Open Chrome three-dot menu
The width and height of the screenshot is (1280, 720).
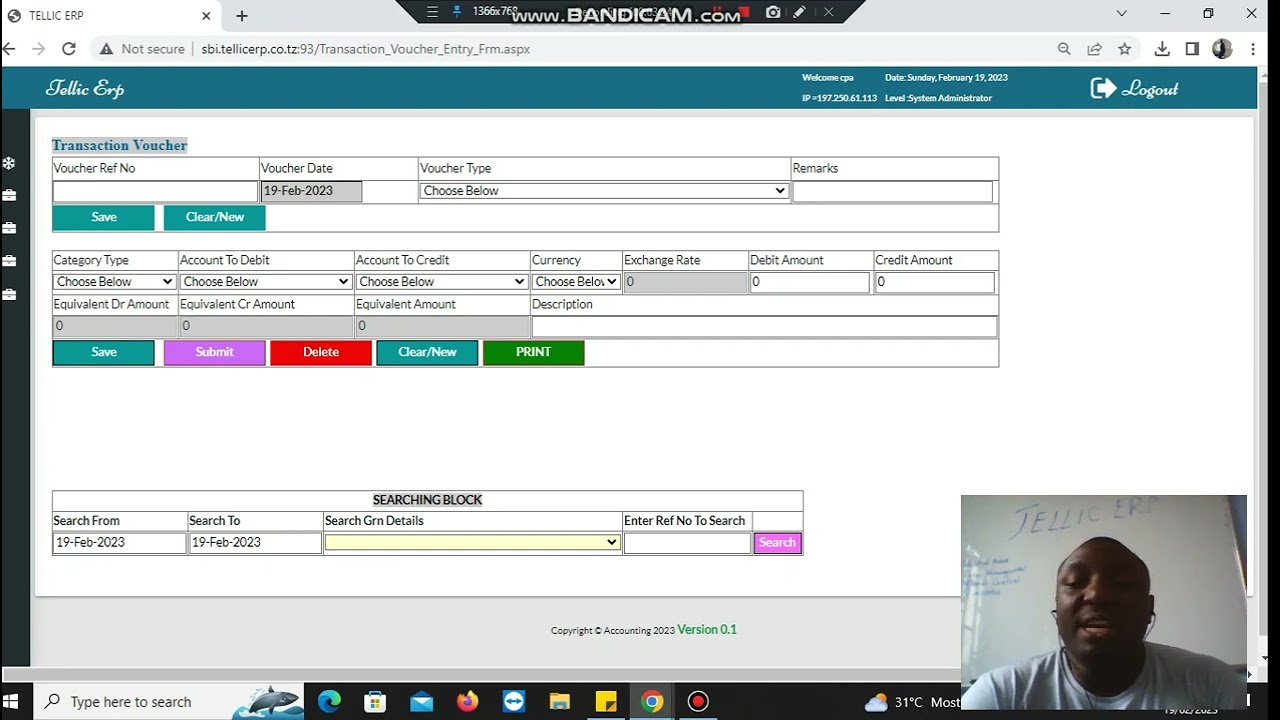1253,49
